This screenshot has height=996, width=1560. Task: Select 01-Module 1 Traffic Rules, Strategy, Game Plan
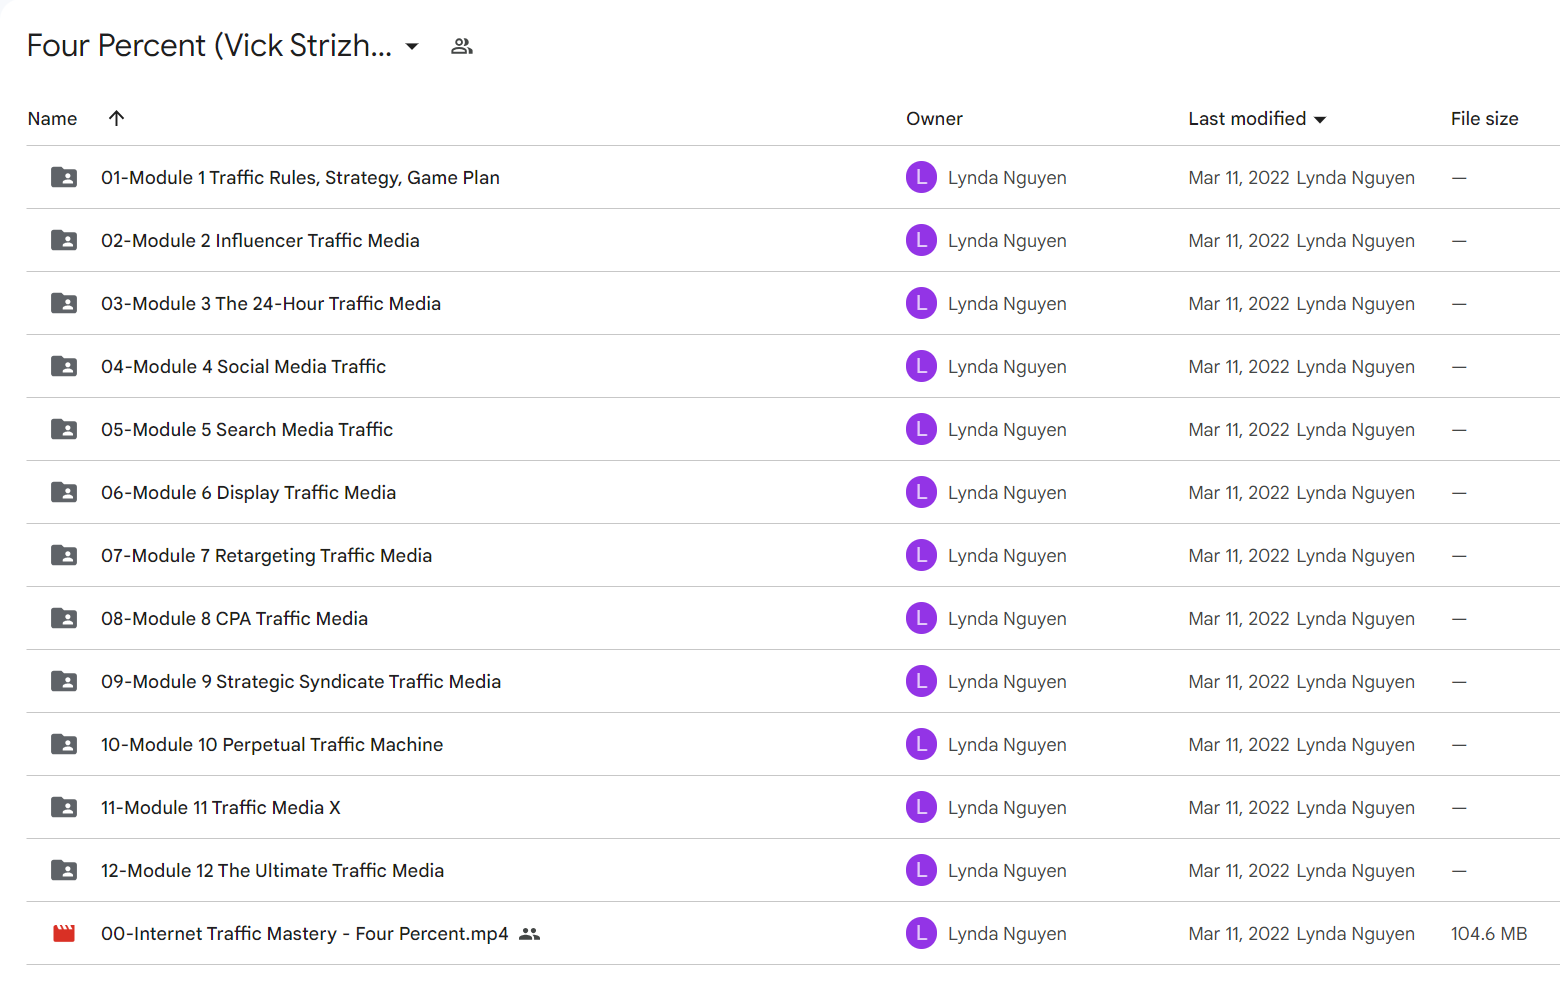[300, 178]
